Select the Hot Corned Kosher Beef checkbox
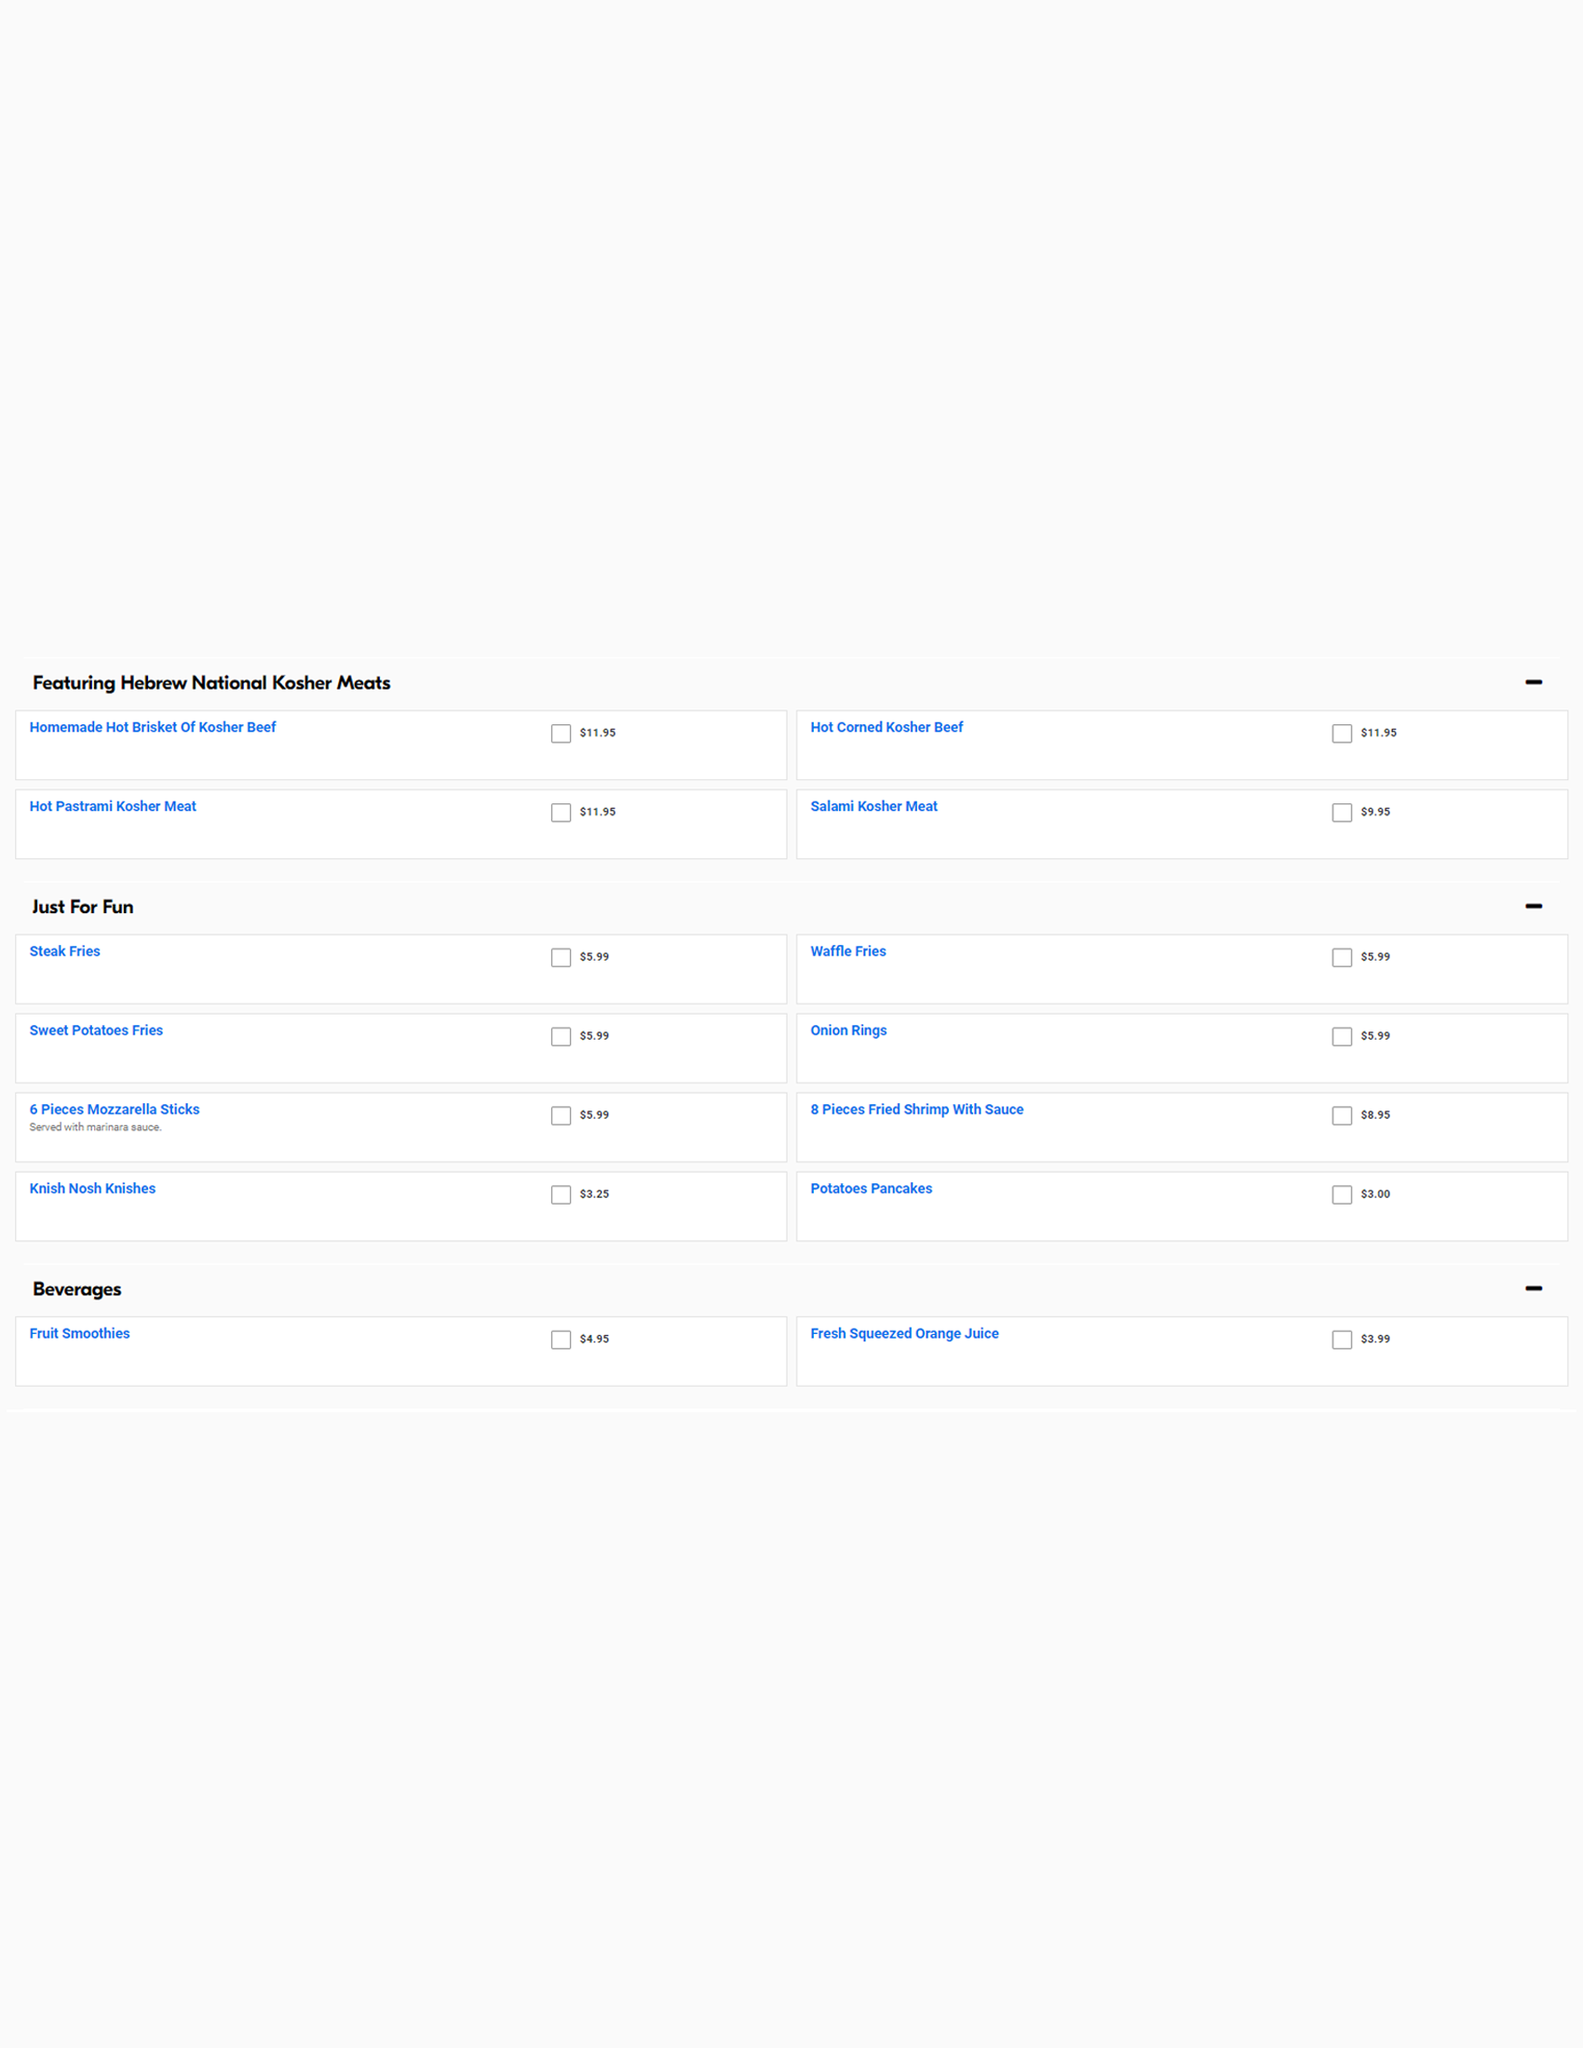1583x2048 pixels. tap(1341, 733)
